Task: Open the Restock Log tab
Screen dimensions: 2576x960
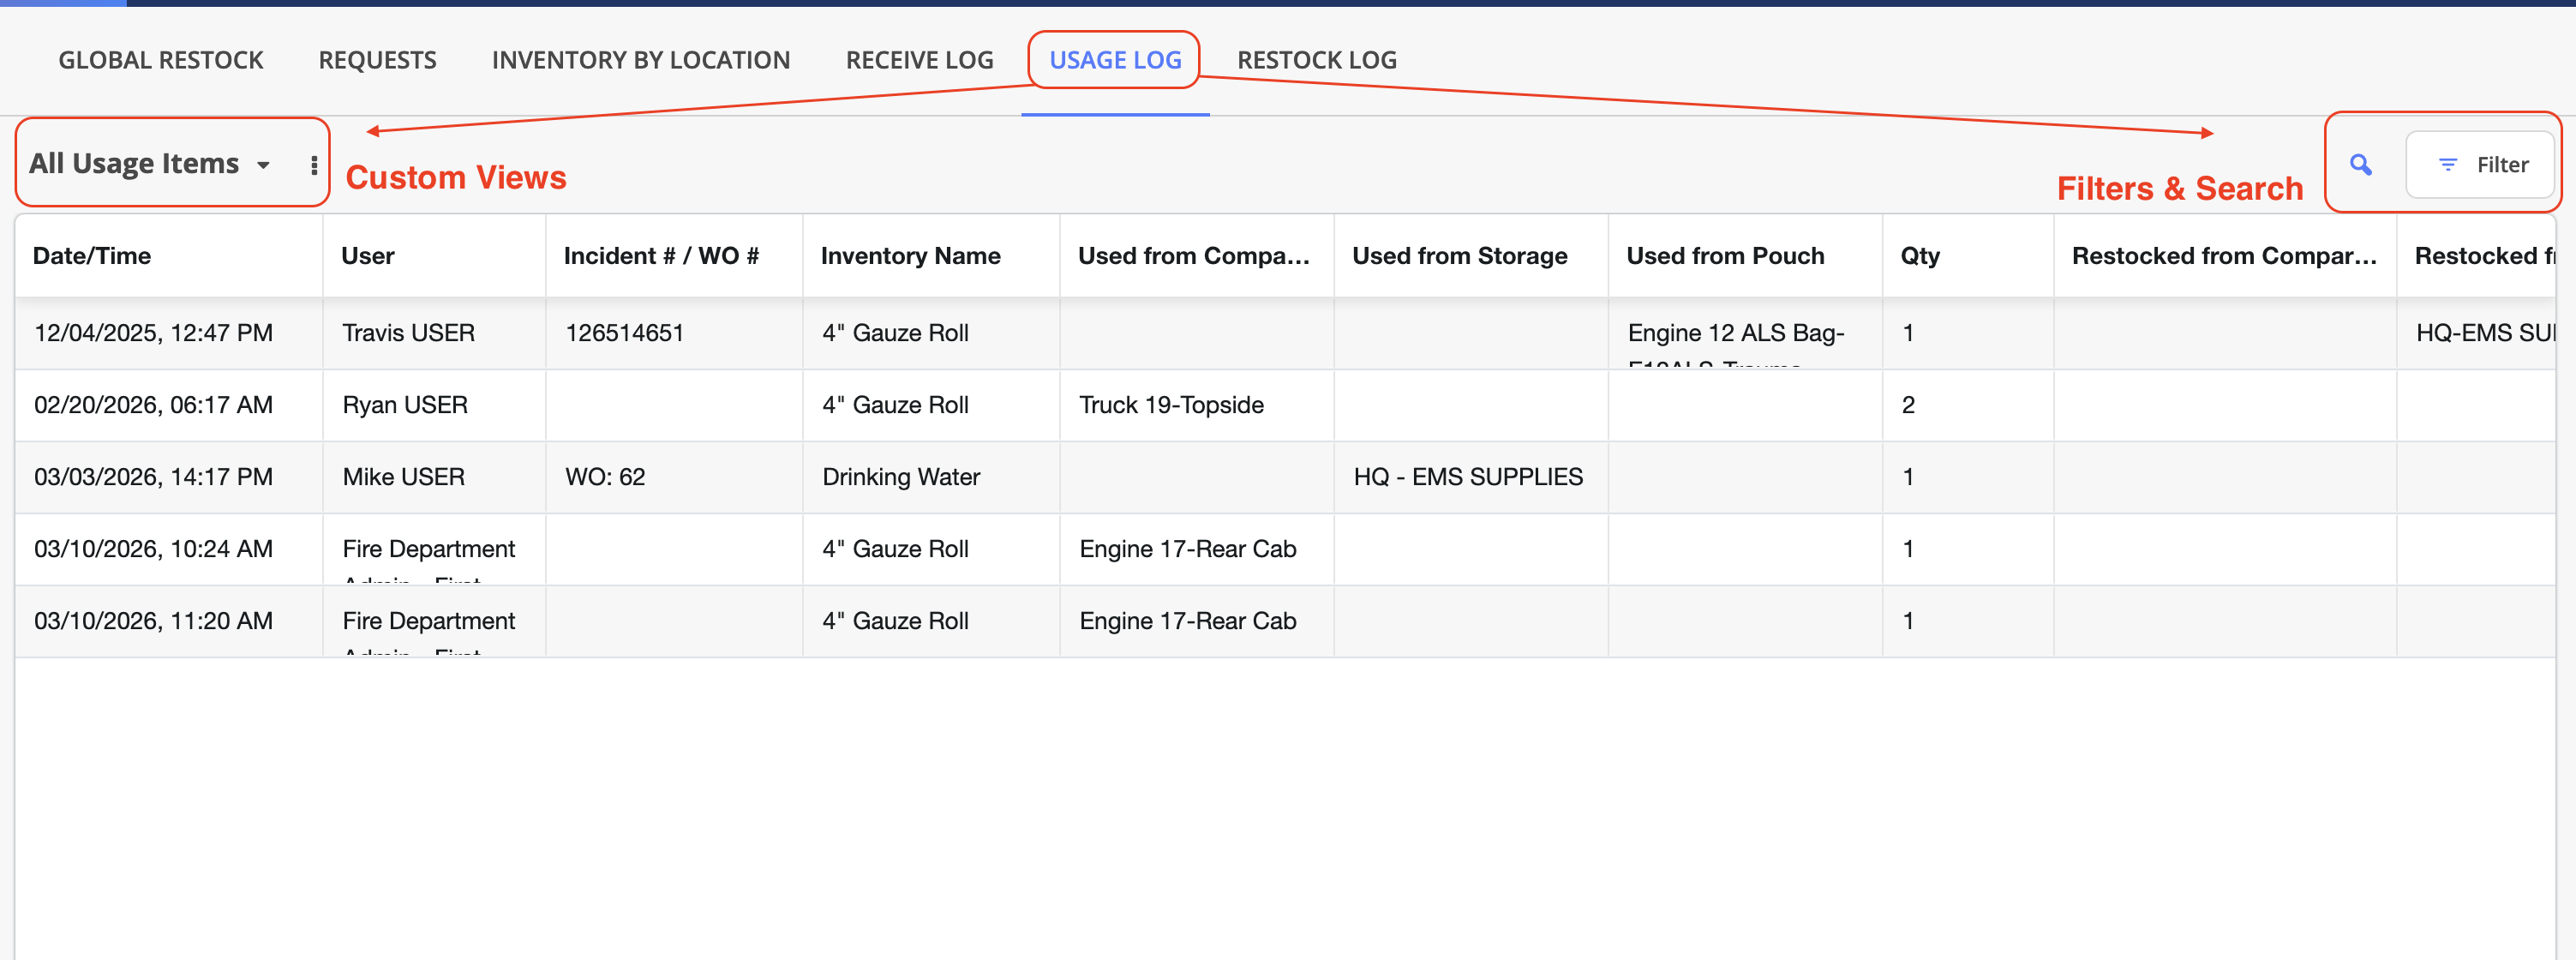Action: 1317,60
